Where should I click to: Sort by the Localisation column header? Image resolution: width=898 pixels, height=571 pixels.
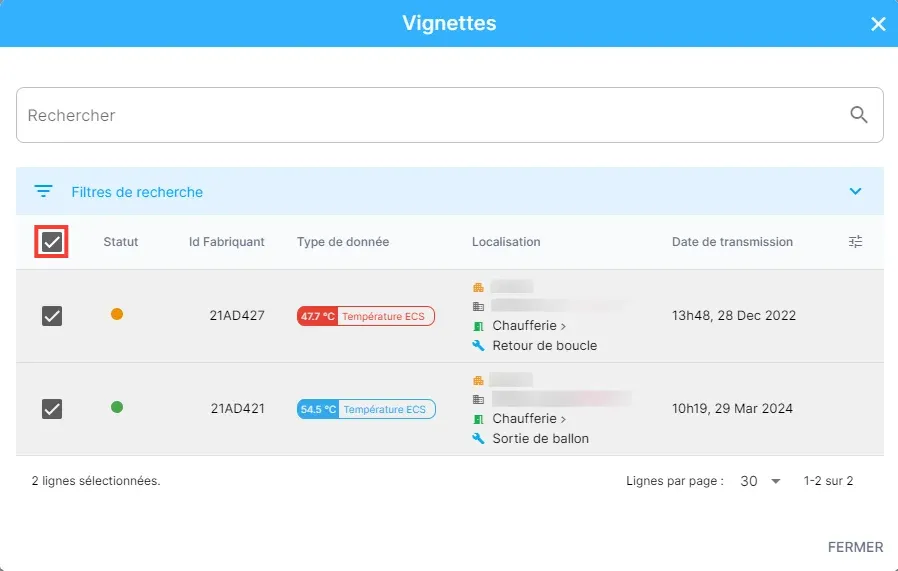[x=506, y=242]
